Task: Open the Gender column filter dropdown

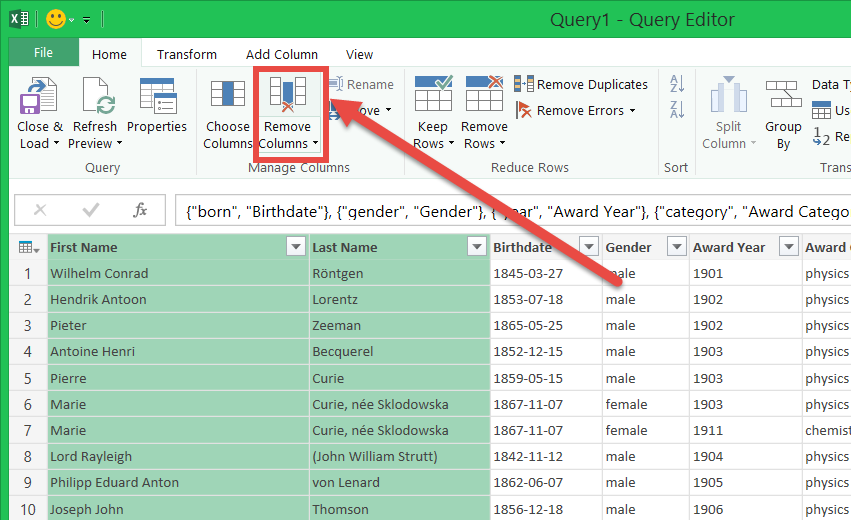Action: coord(677,247)
